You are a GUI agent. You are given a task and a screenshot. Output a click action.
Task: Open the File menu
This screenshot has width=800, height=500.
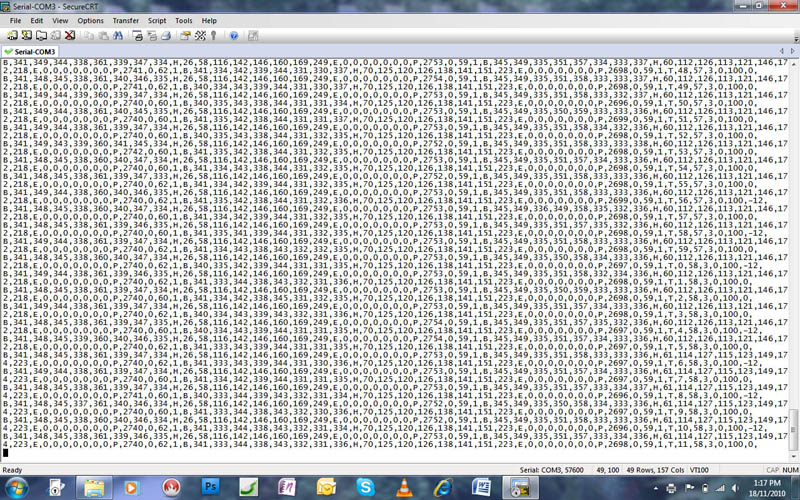coord(15,20)
